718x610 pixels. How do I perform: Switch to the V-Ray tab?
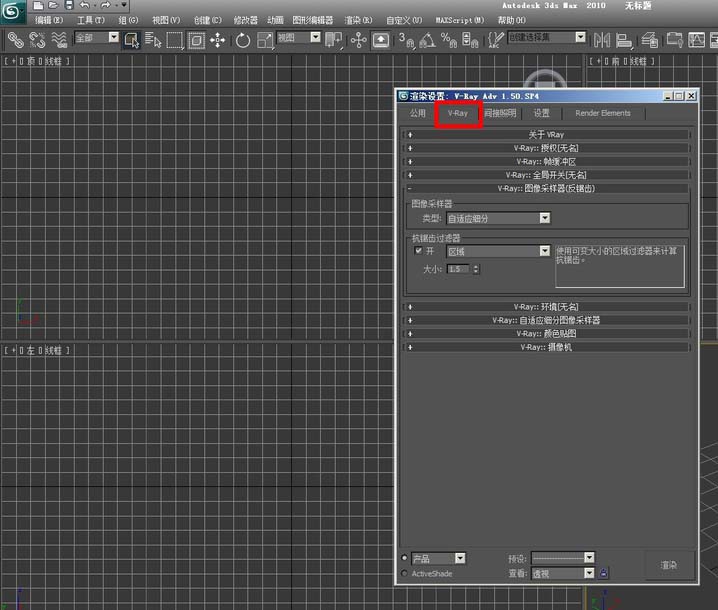tap(458, 113)
